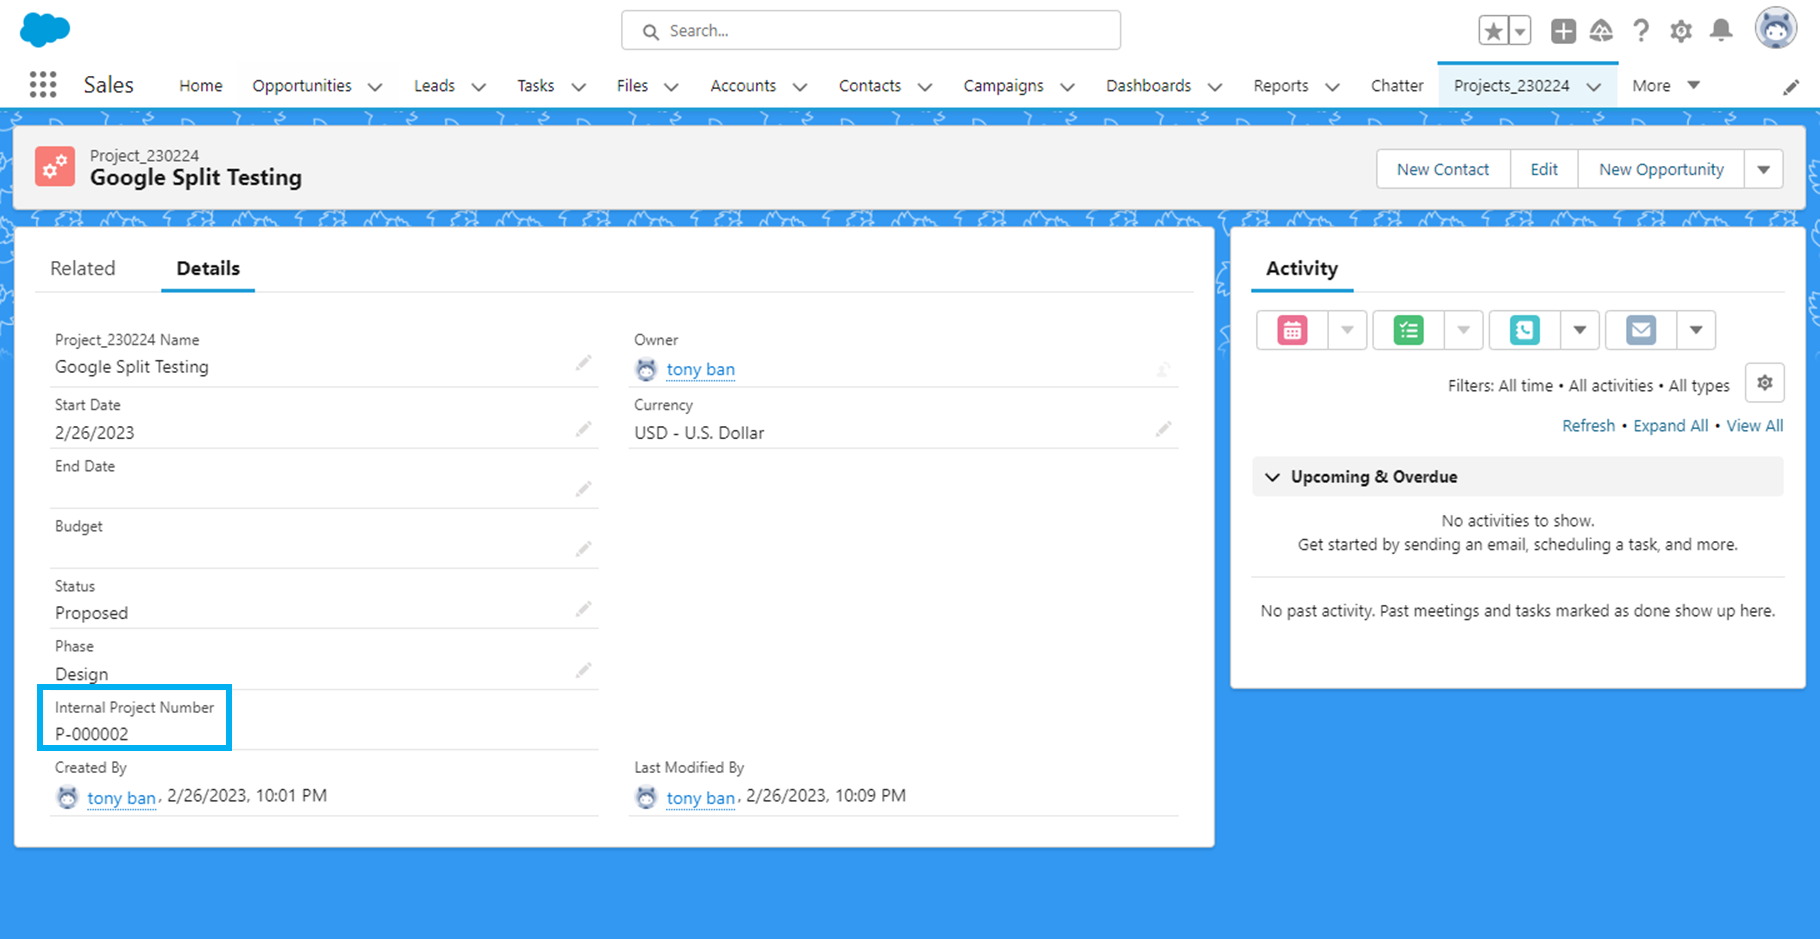The image size is (1820, 939).
Task: Click the Salesforce cloud logo
Action: [45, 30]
